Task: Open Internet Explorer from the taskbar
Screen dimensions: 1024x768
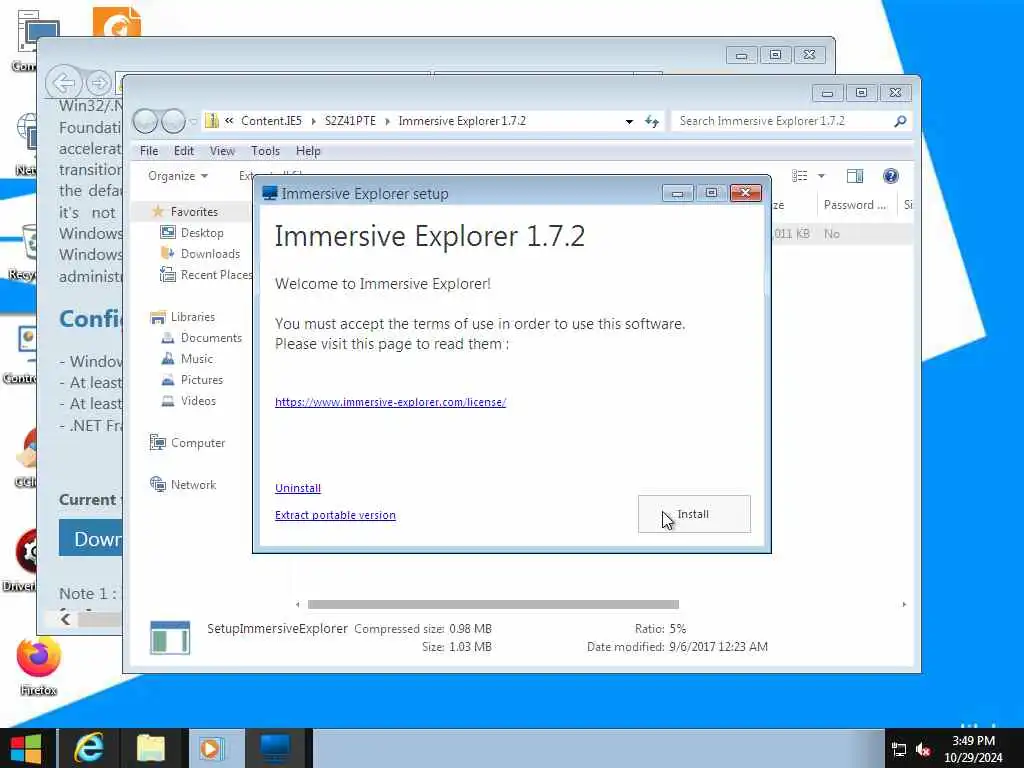Action: pos(89,748)
